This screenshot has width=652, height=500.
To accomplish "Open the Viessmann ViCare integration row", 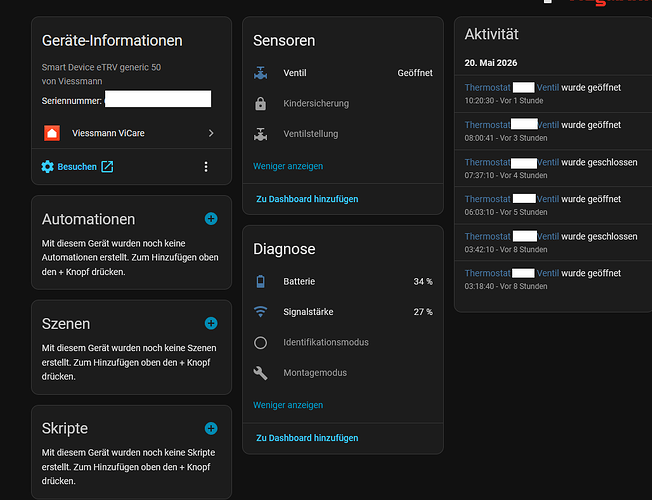I will coord(131,133).
